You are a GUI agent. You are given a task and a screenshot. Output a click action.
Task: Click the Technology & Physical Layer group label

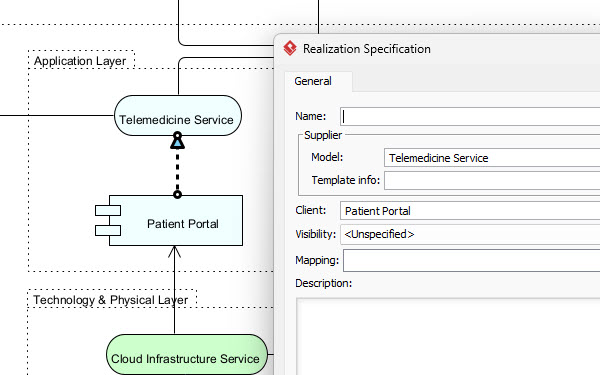[111, 300]
